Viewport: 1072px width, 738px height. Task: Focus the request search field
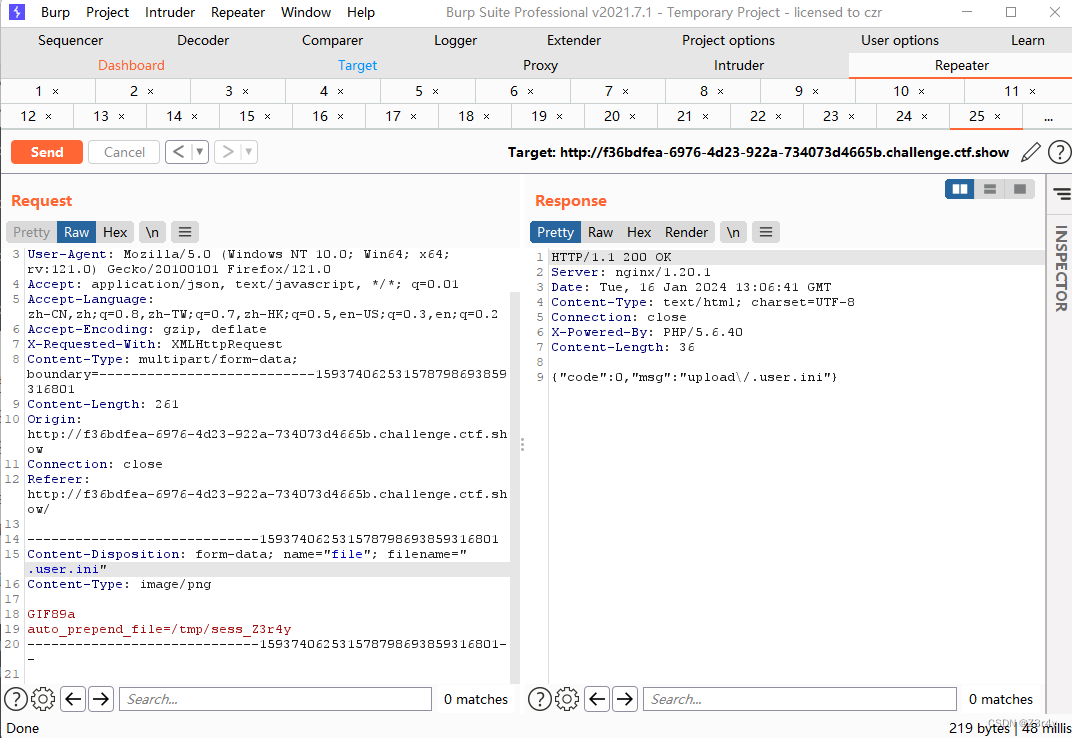(276, 699)
